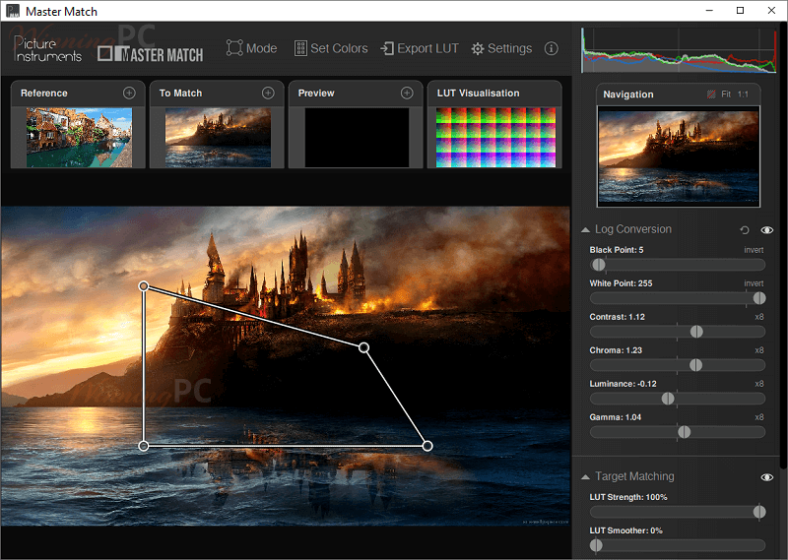Viewport: 788px width, 560px height.
Task: Select the To Match castle thumbnail
Action: 218,137
